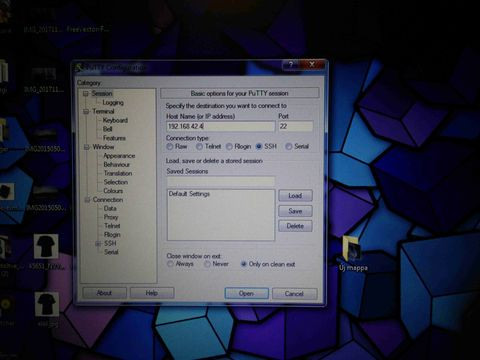
Task: Expand the SSH tree node
Action: click(98, 244)
